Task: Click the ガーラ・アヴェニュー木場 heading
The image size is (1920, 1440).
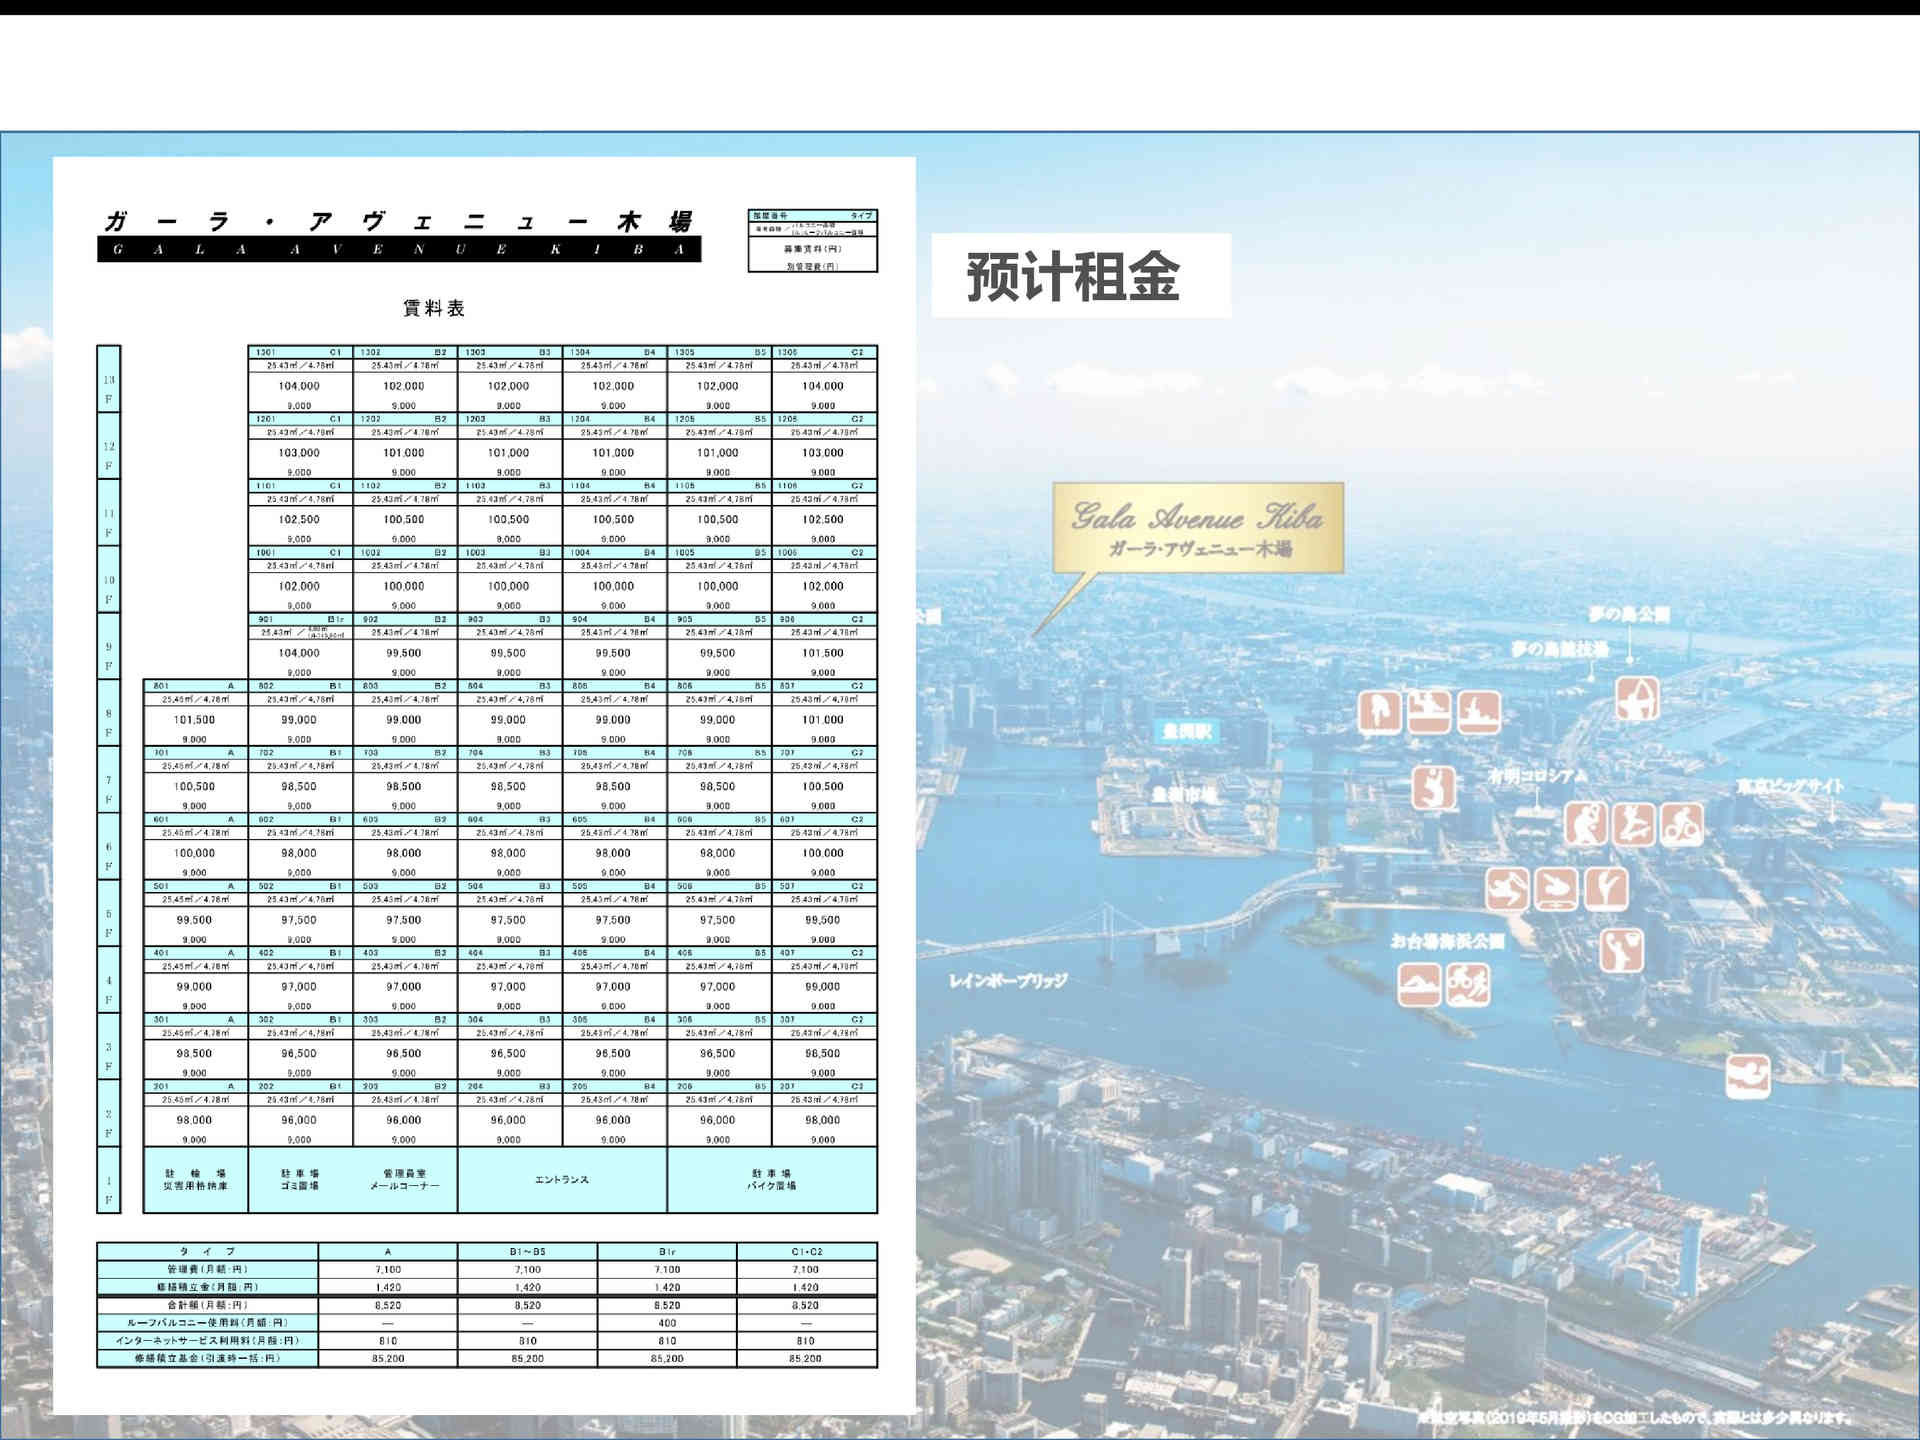Action: coord(398,222)
